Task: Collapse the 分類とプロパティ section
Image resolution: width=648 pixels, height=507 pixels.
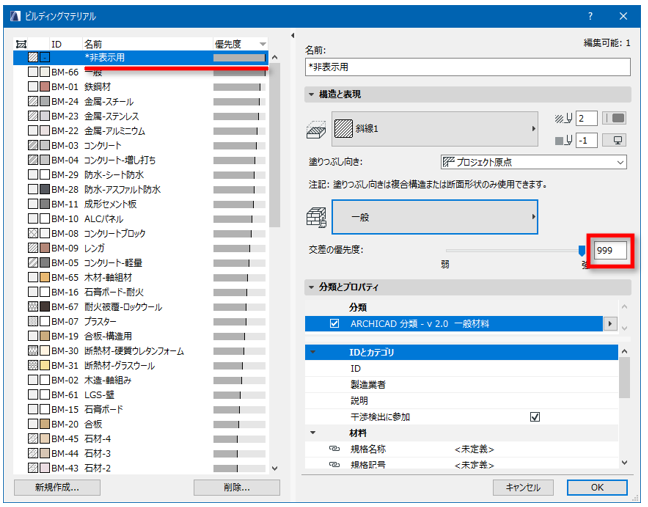Action: click(x=311, y=287)
